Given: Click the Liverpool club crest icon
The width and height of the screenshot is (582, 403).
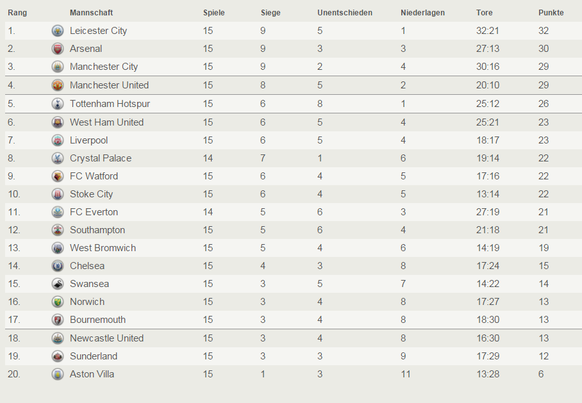Looking at the screenshot, I should pyautogui.click(x=58, y=140).
